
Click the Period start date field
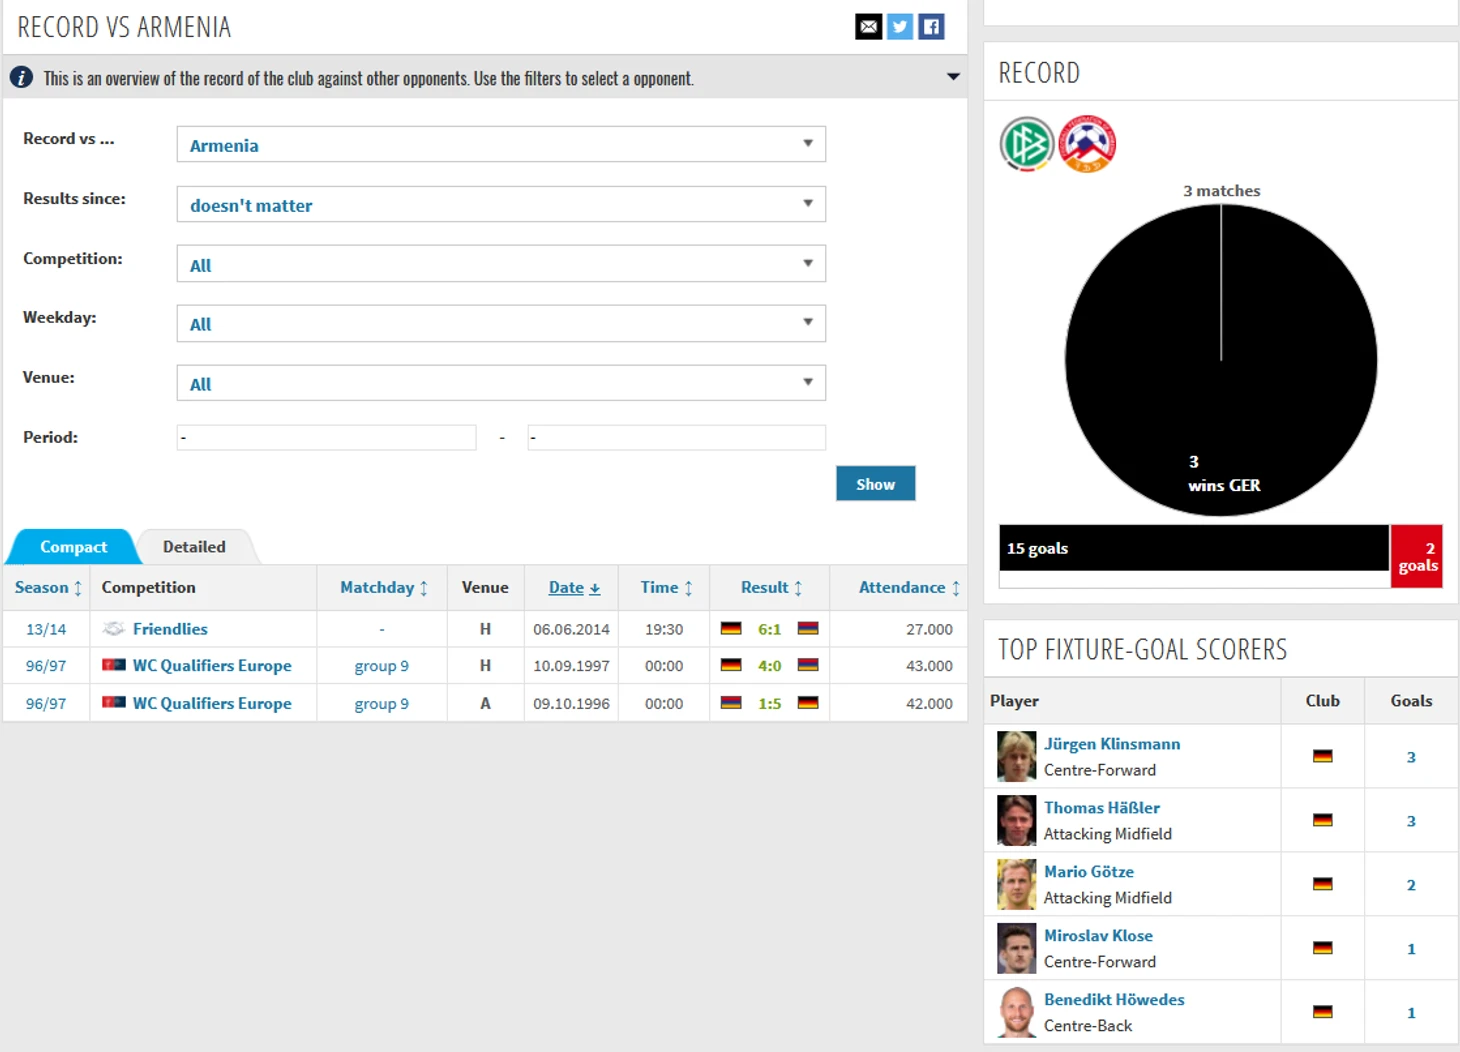326,438
